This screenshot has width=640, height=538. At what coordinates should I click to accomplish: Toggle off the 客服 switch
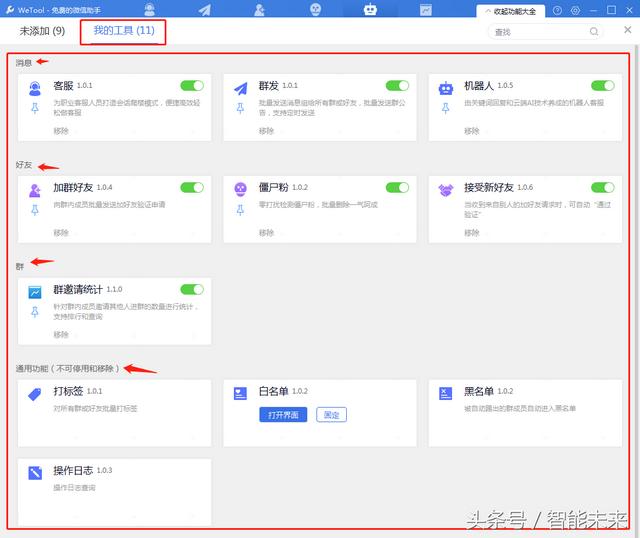[x=192, y=85]
